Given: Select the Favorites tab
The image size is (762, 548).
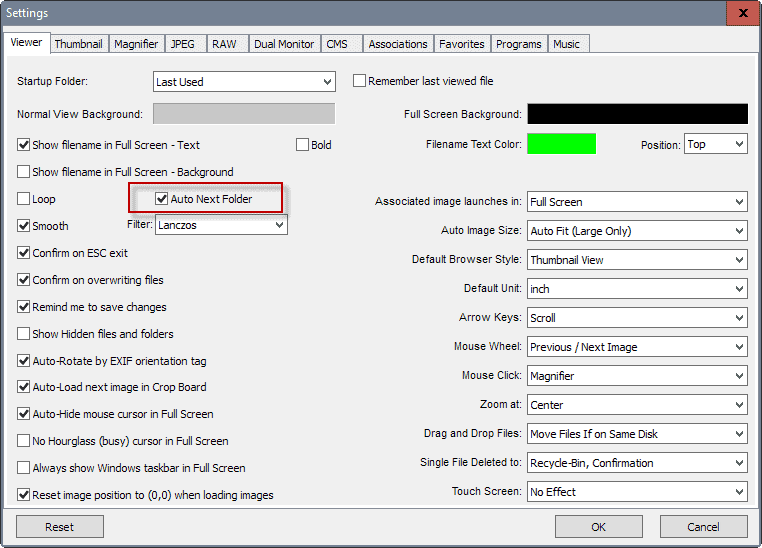Looking at the screenshot, I should (x=462, y=44).
